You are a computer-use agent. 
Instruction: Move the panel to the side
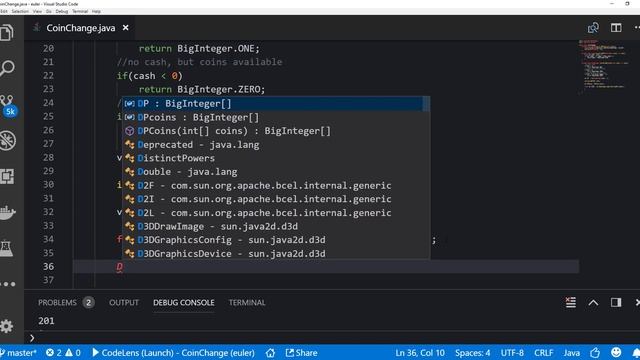pos(616,302)
